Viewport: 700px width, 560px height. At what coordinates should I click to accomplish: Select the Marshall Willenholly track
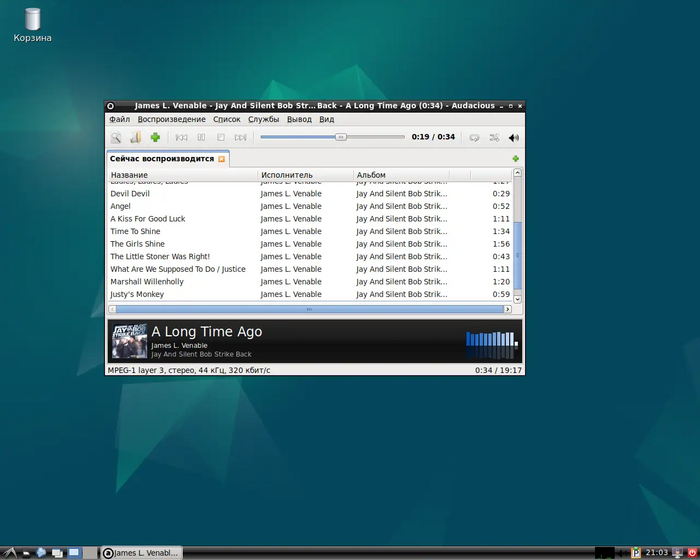coord(310,282)
